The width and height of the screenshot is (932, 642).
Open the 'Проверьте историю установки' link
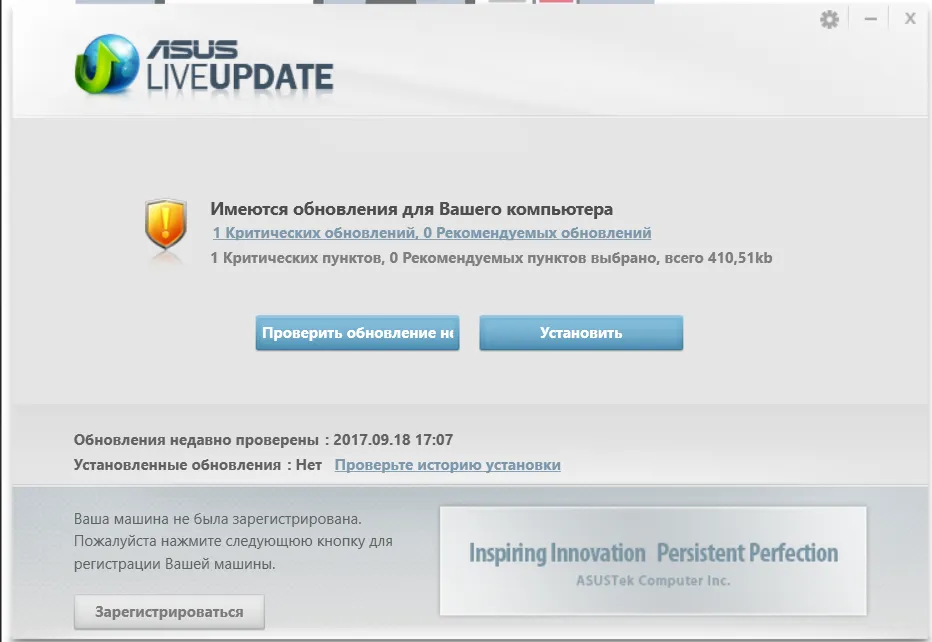(x=448, y=465)
